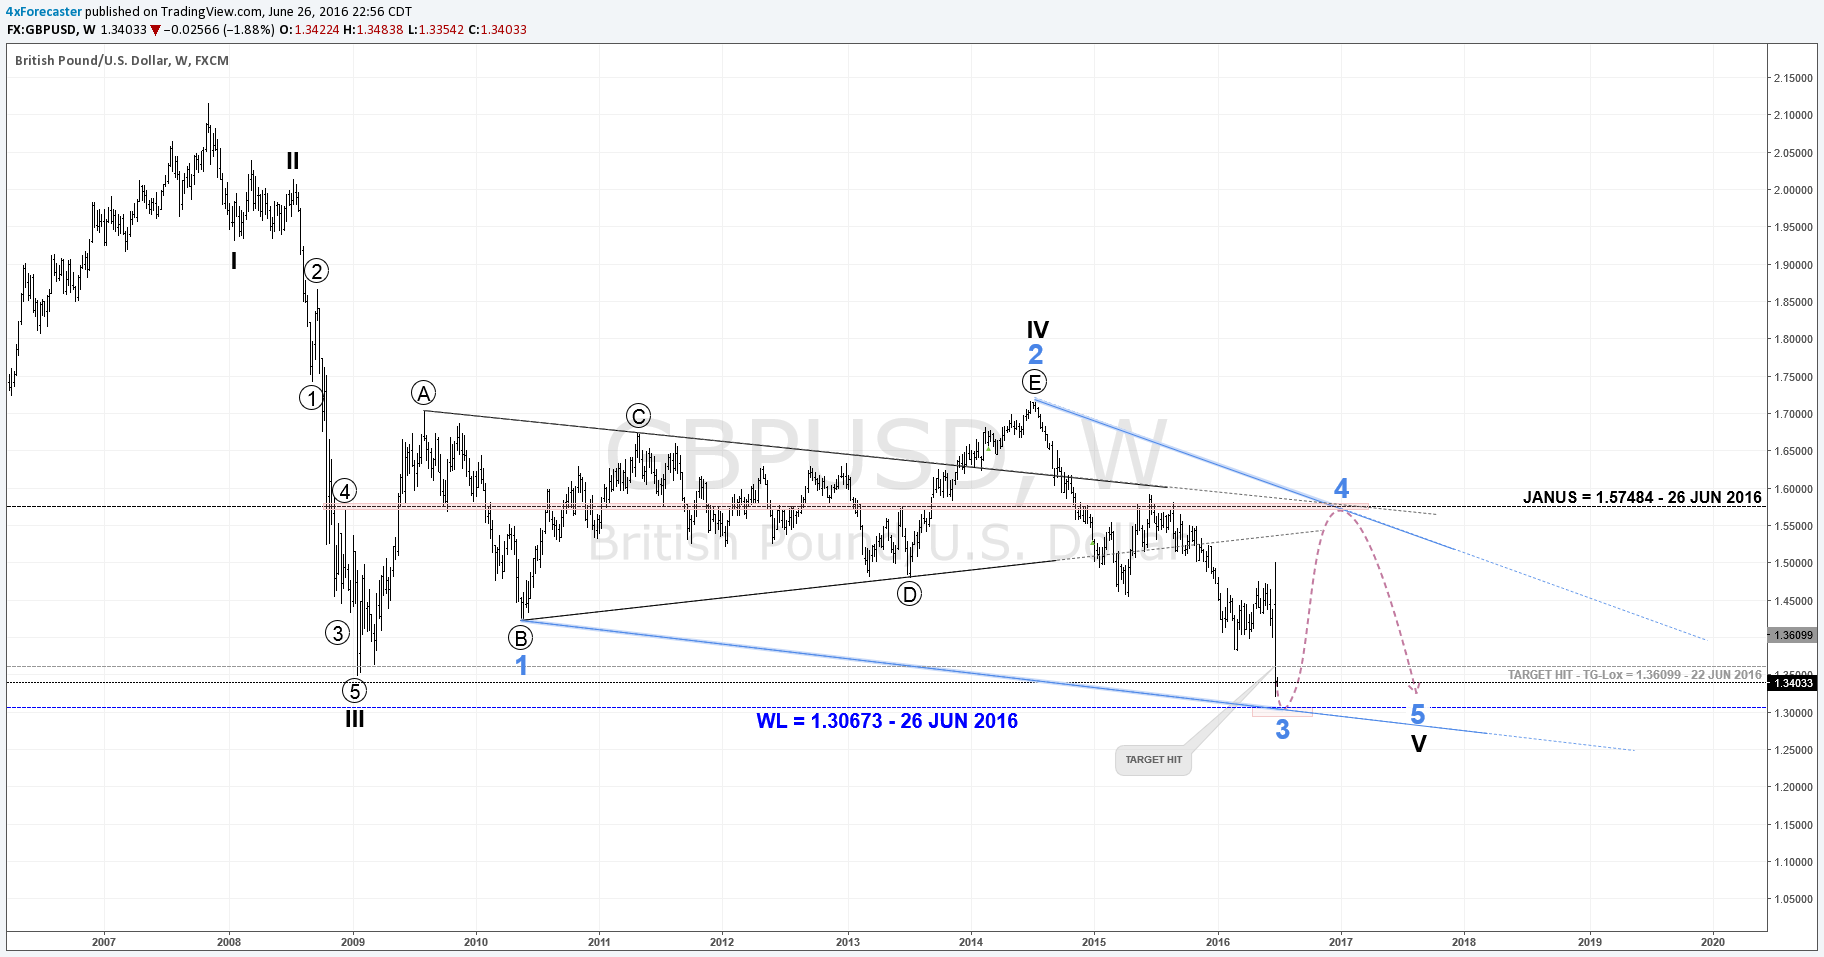Select the blue wave 4 label

1341,488
